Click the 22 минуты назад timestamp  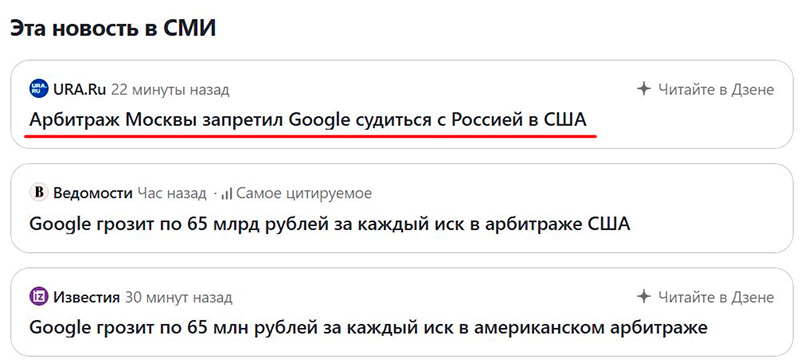pos(170,90)
